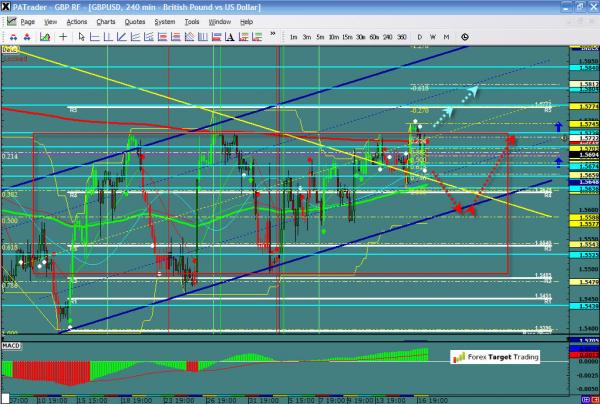Click the last red-green levels tool icon
Screen dimensions: 600x404
pos(257,37)
